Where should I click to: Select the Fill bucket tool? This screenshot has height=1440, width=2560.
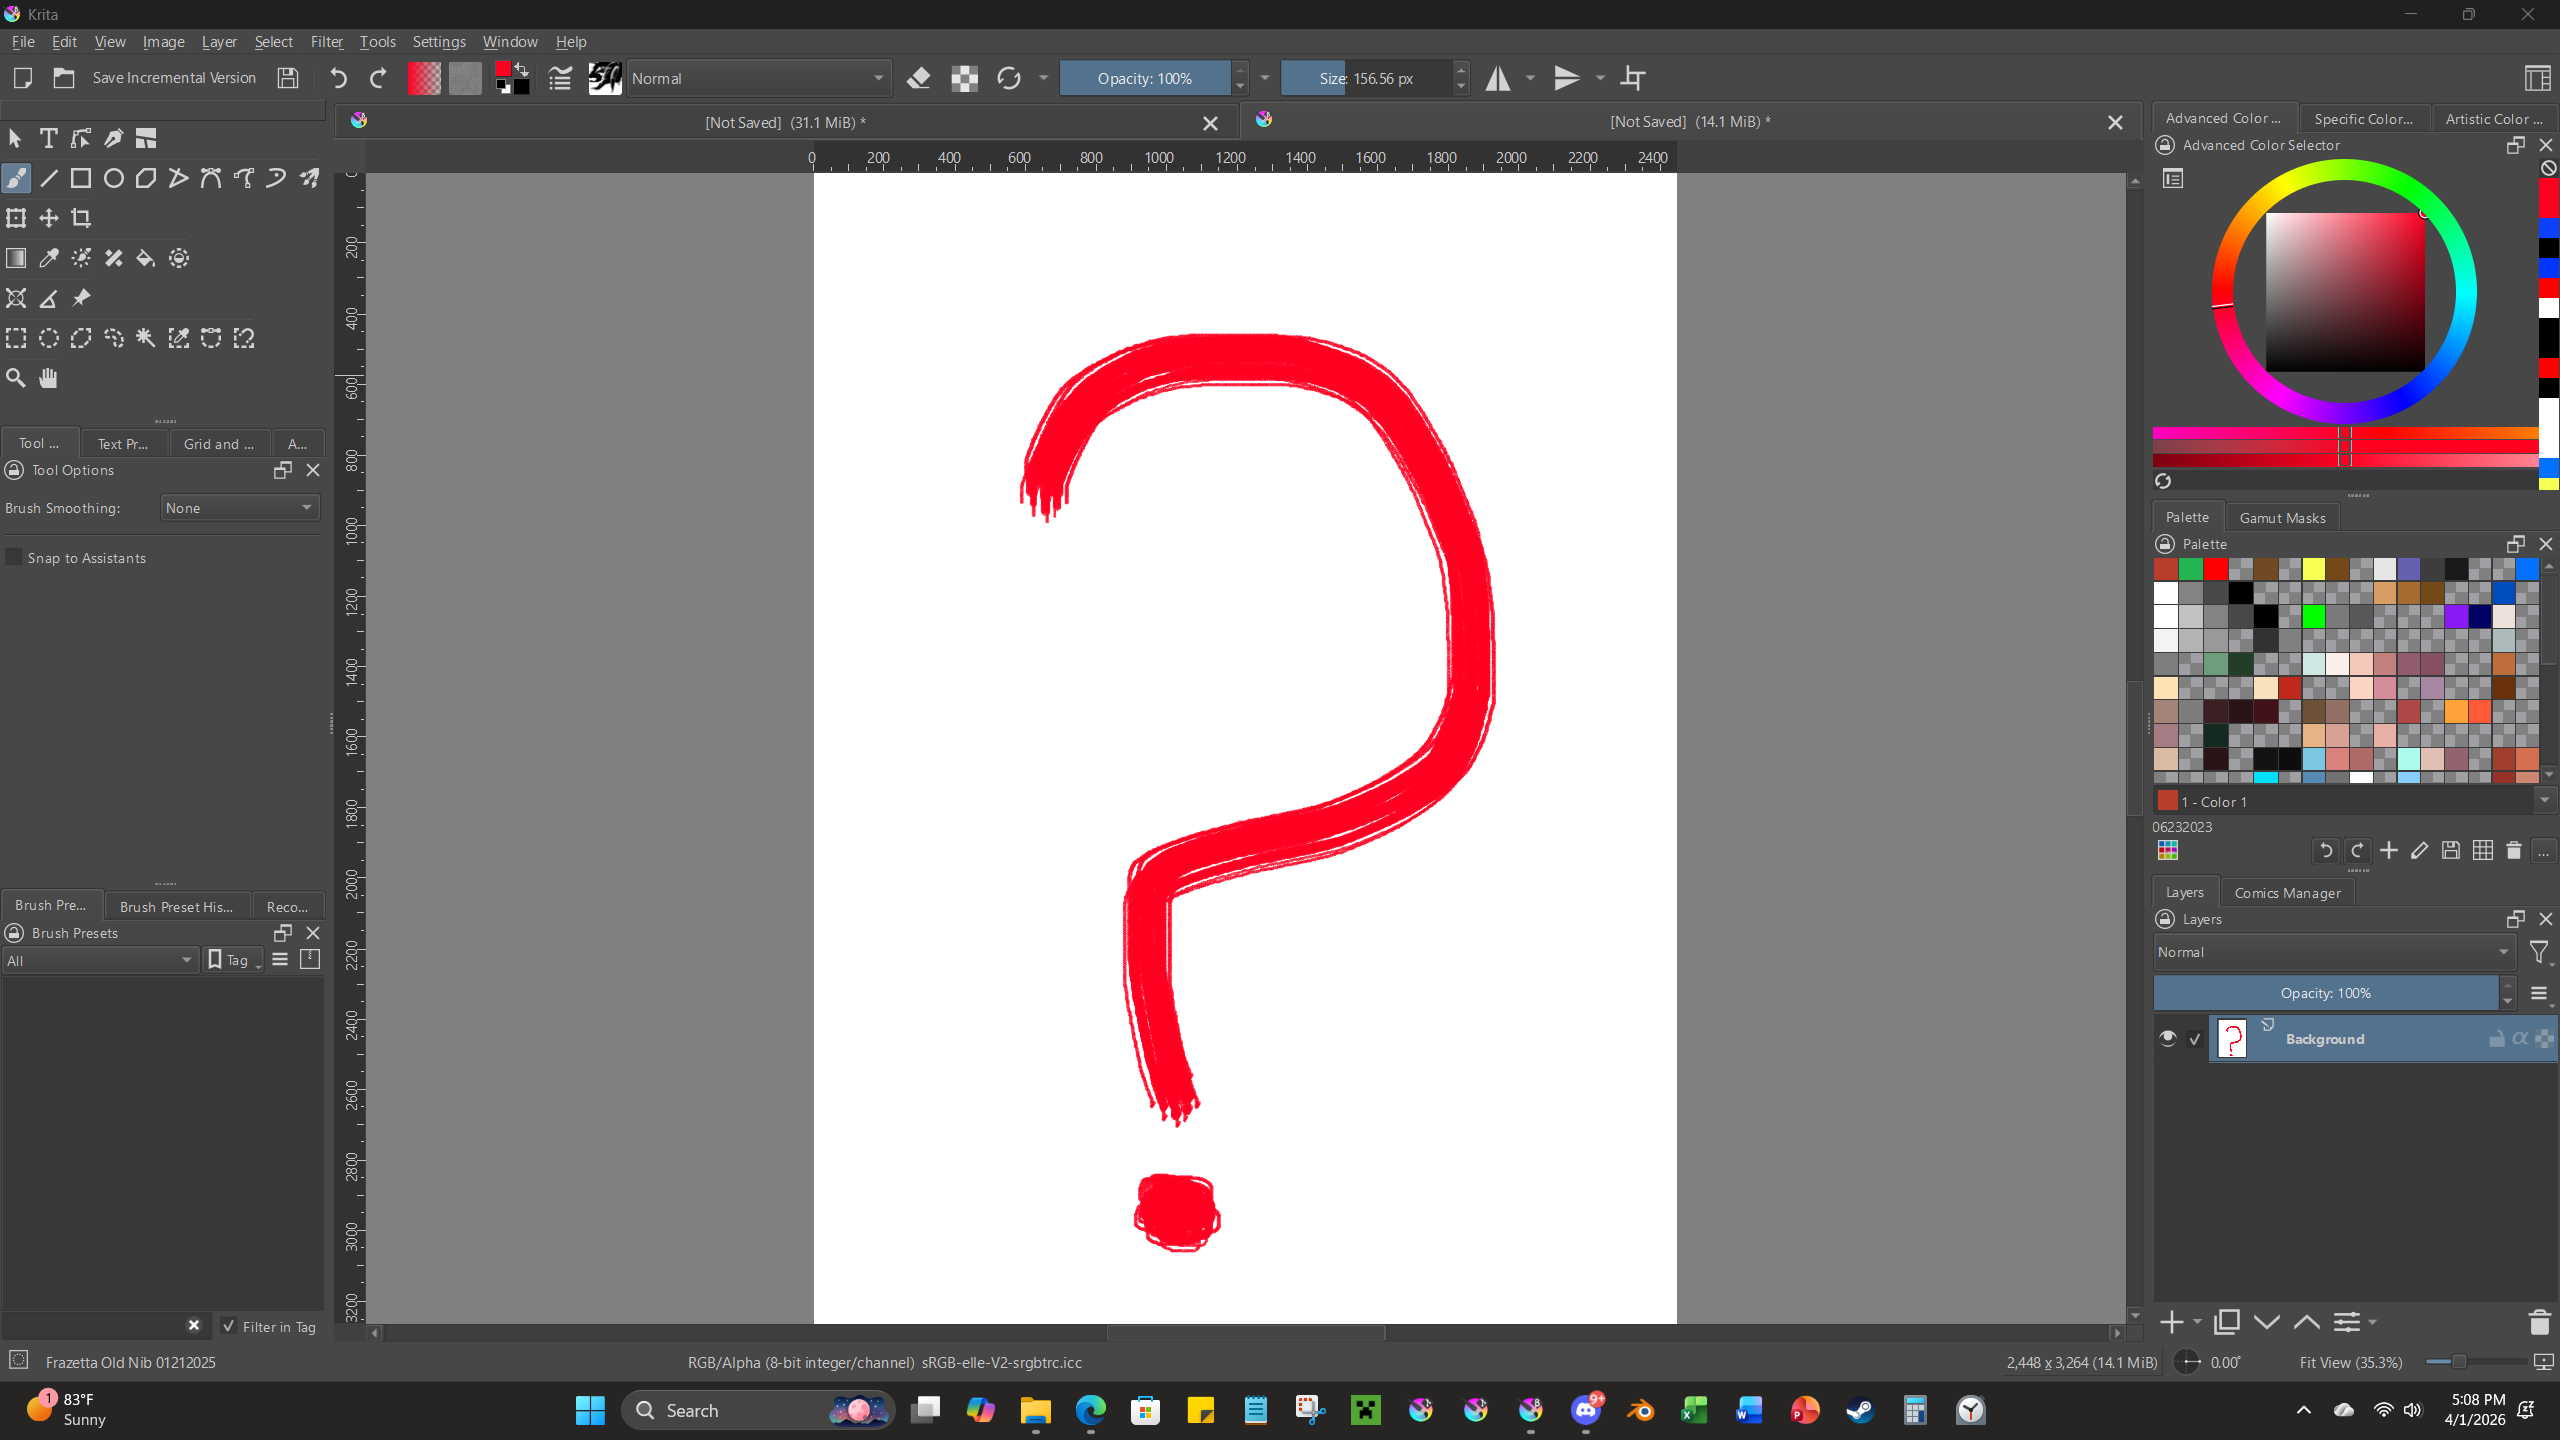coord(146,258)
